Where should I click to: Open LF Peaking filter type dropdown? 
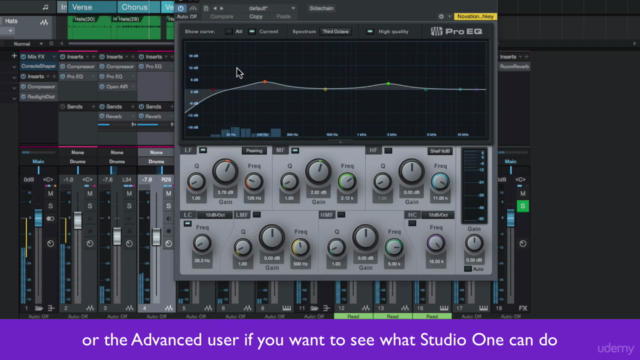tap(254, 151)
